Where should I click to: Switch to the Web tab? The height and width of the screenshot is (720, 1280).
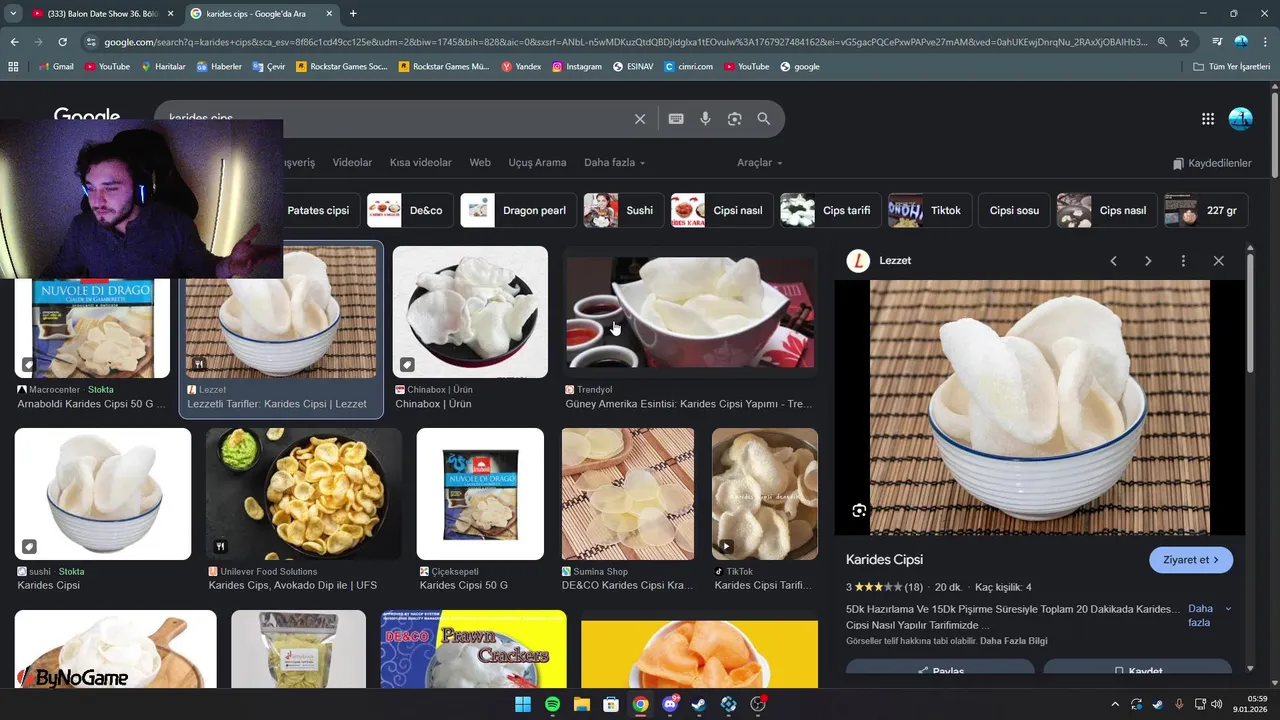(480, 163)
